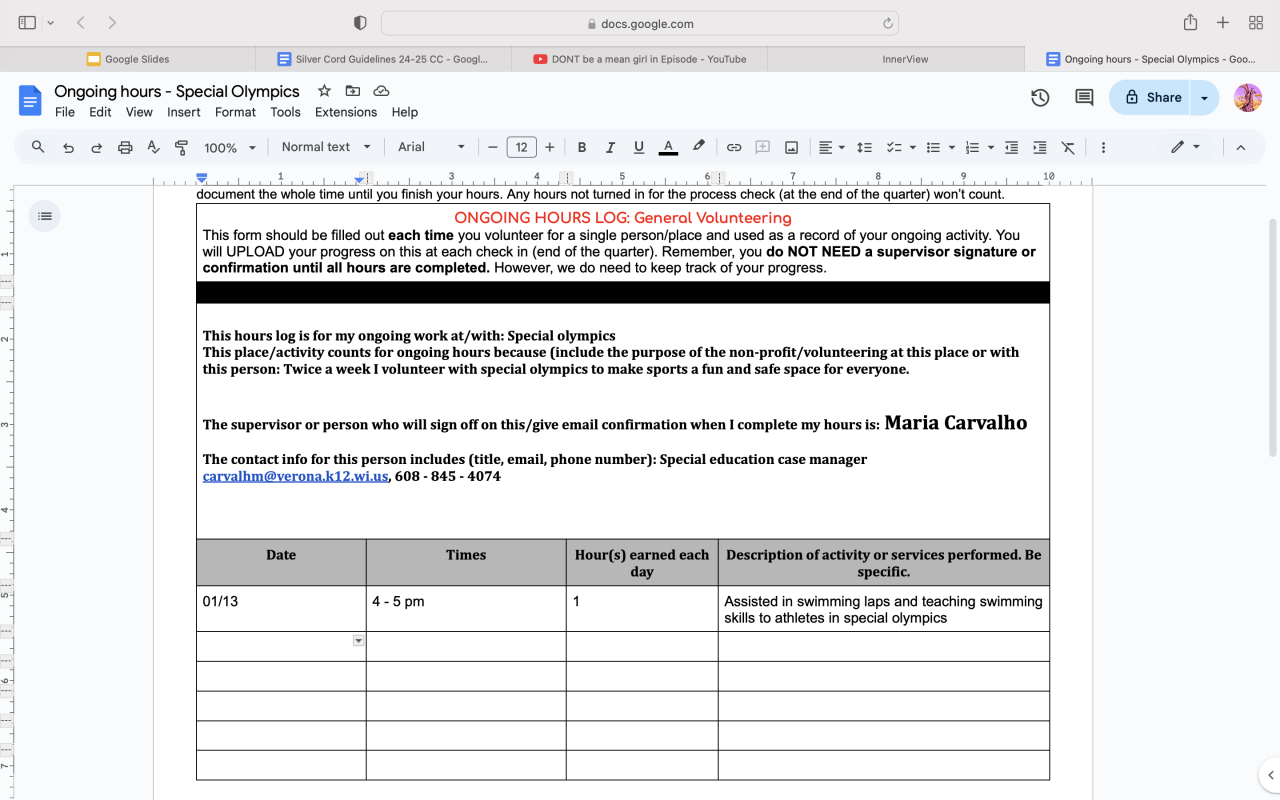Increase the font size
The height and width of the screenshot is (800, 1280).
(550, 147)
